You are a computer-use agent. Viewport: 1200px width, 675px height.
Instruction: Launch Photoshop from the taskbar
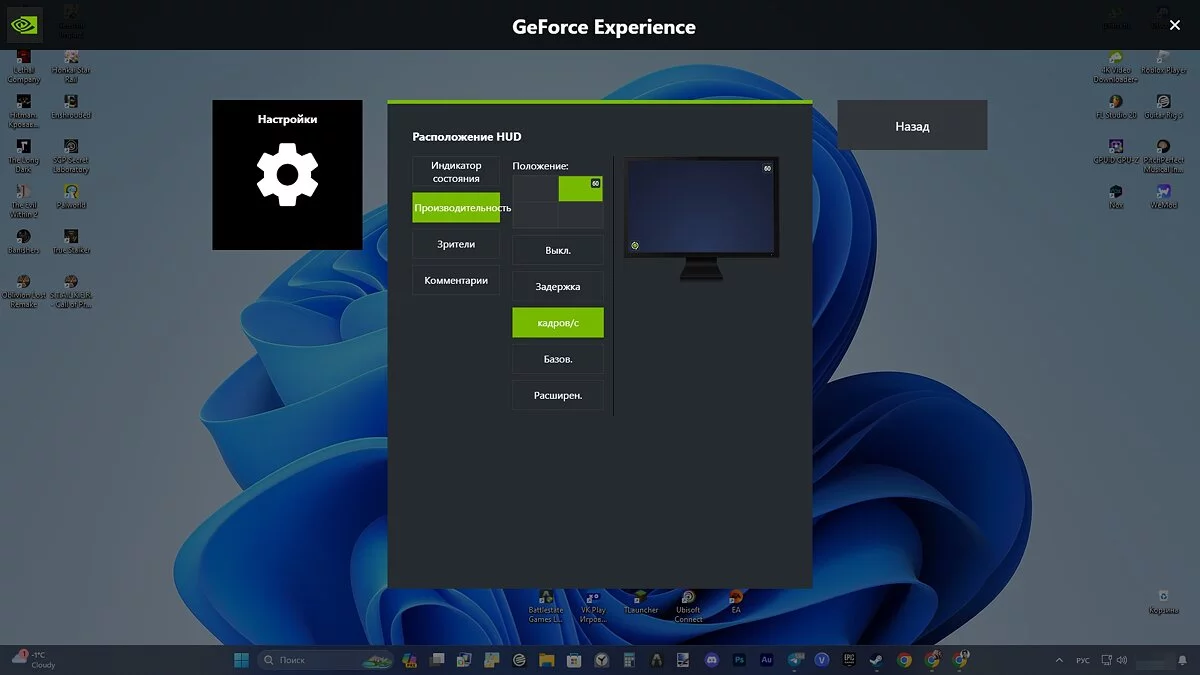coord(739,660)
